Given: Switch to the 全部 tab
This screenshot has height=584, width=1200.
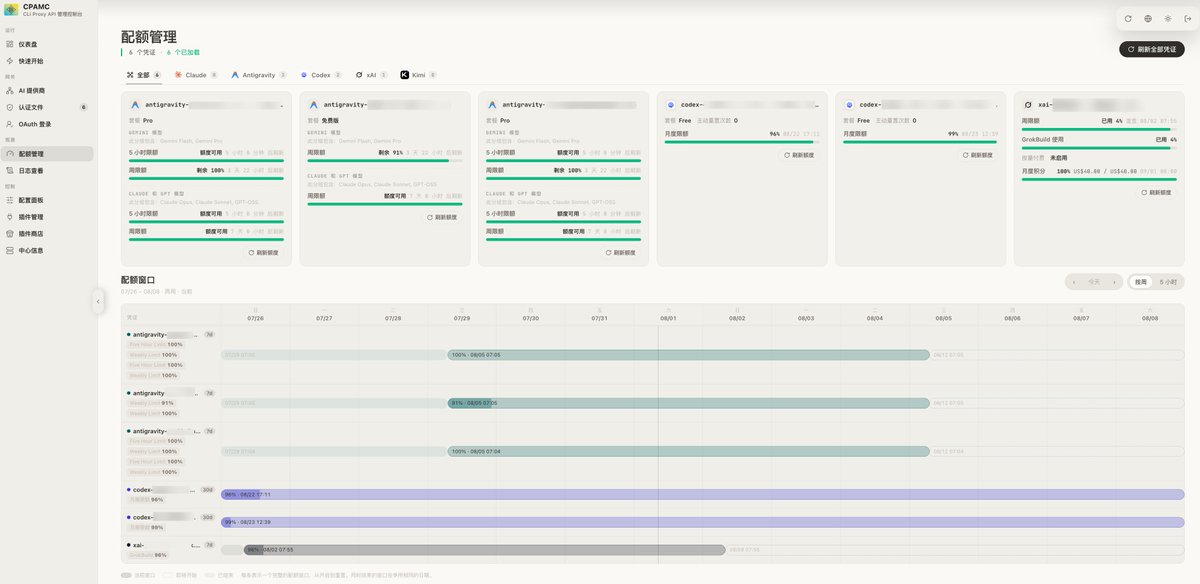Looking at the screenshot, I should coord(144,75).
